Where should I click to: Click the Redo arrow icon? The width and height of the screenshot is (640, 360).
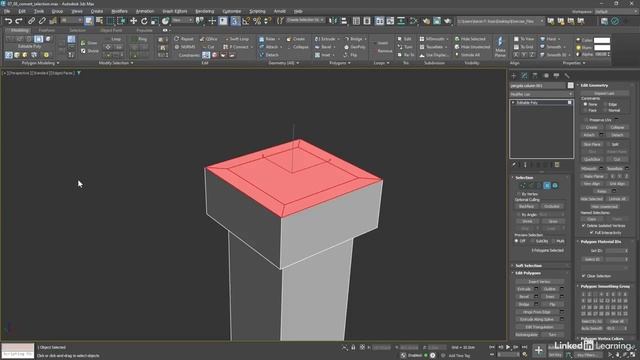pos(19,21)
